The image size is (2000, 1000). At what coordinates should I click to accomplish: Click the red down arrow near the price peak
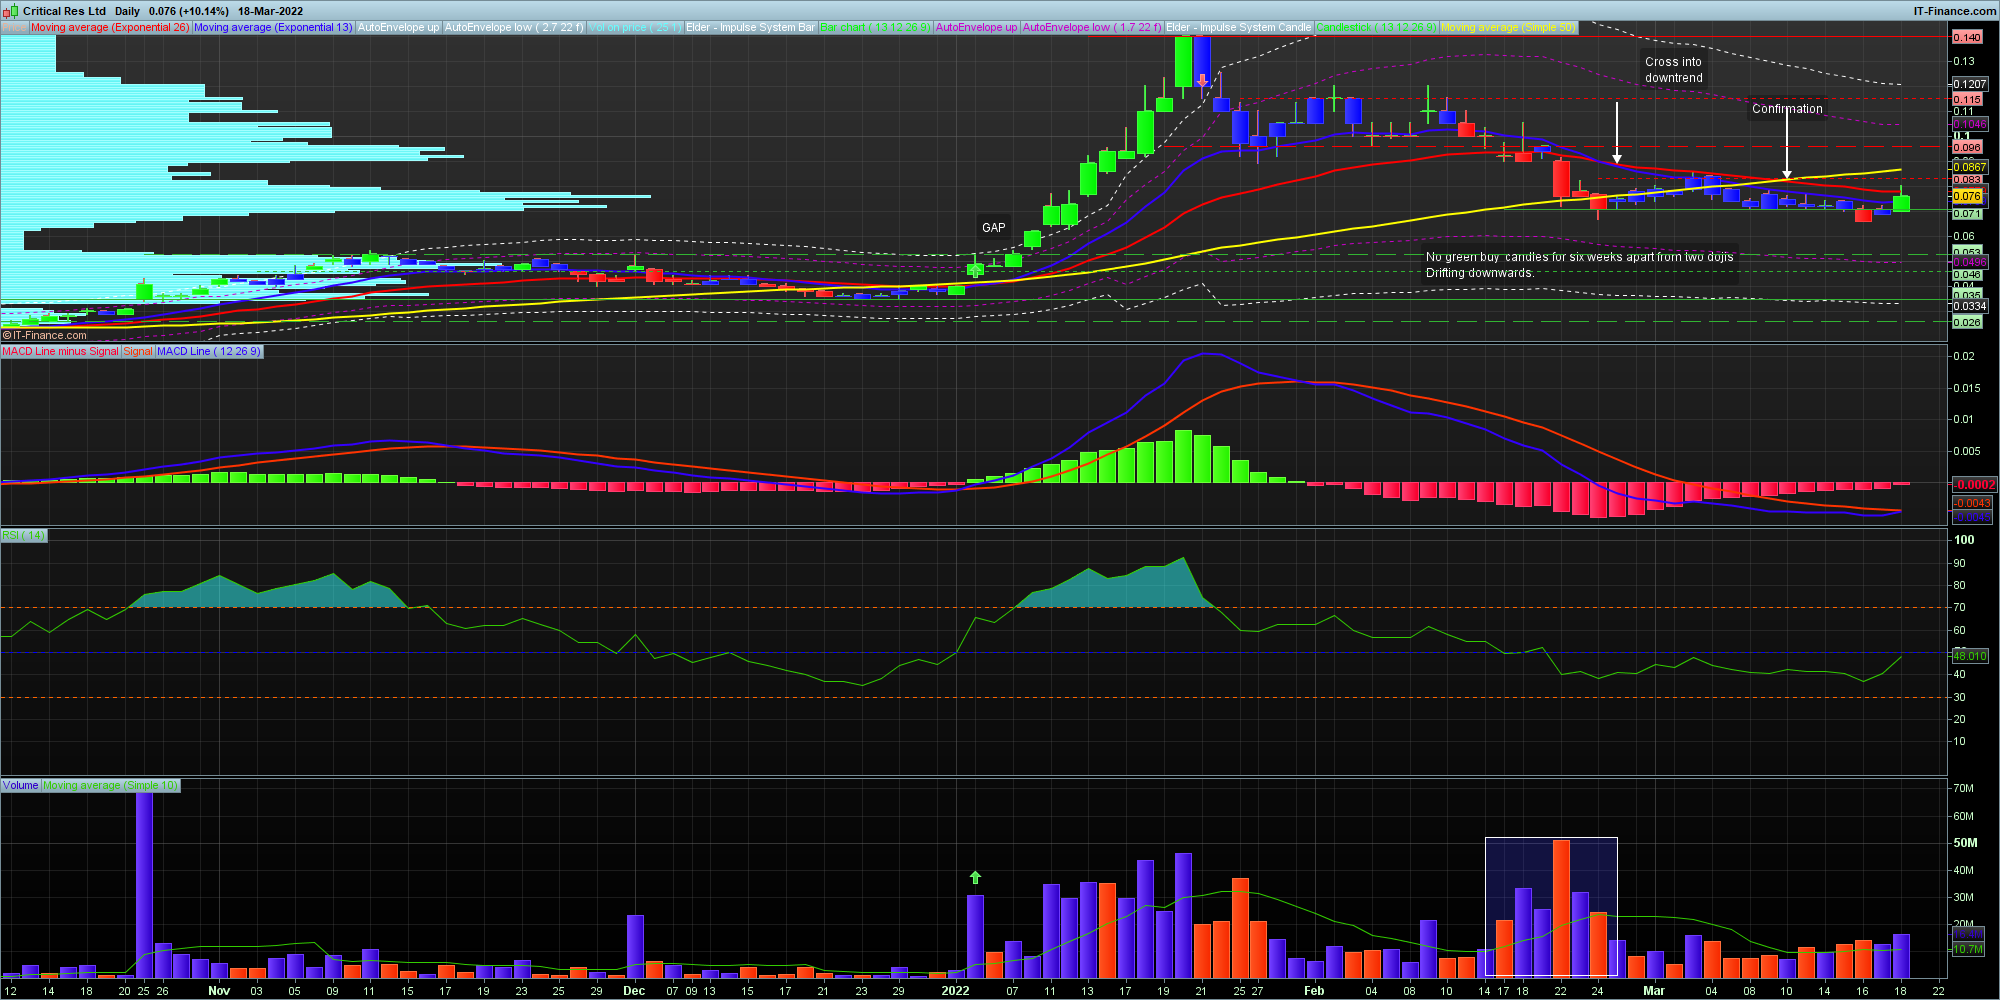pyautogui.click(x=1202, y=80)
